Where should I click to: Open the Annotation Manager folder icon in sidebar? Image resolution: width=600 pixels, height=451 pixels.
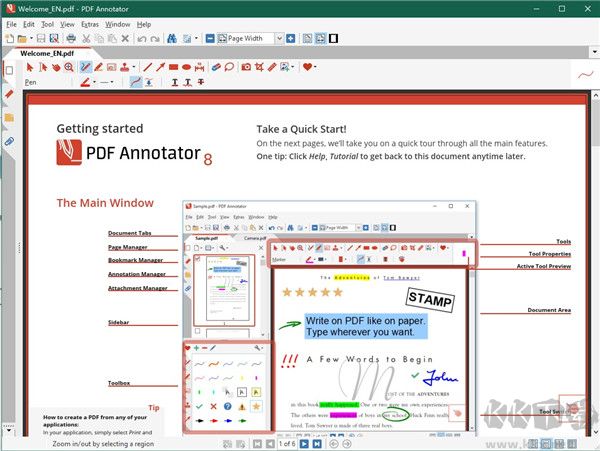pyautogui.click(x=9, y=117)
